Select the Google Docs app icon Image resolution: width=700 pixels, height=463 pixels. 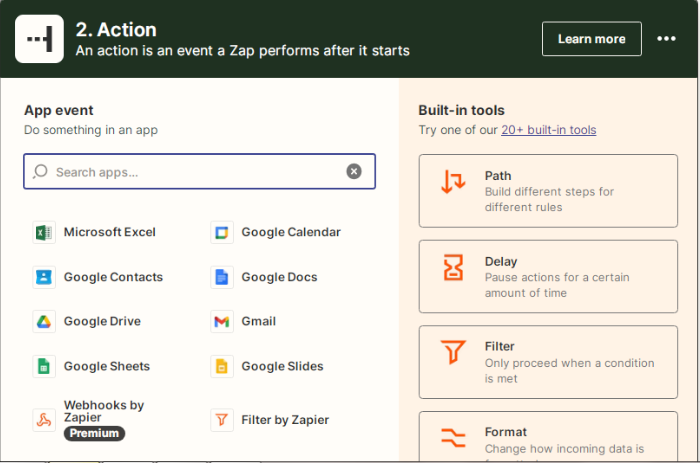tap(222, 277)
